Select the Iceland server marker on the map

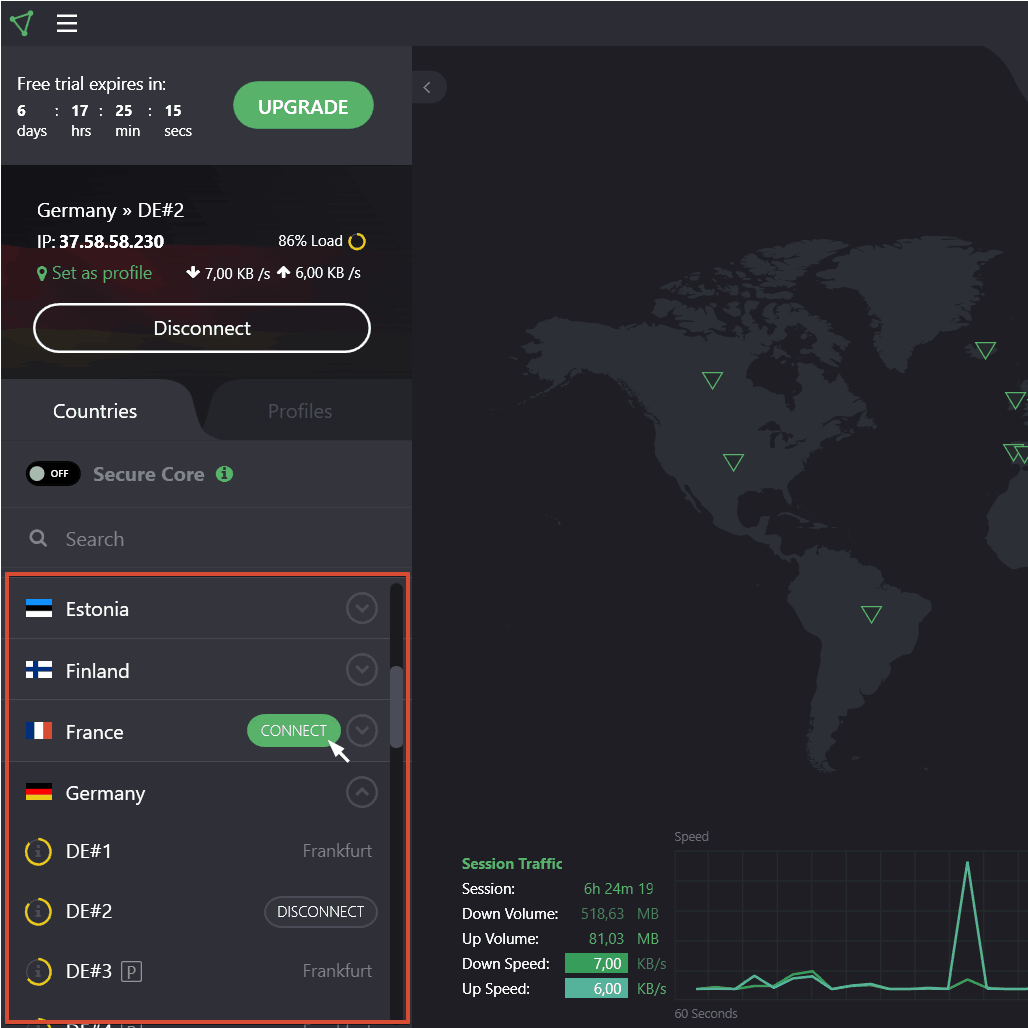coord(985,349)
